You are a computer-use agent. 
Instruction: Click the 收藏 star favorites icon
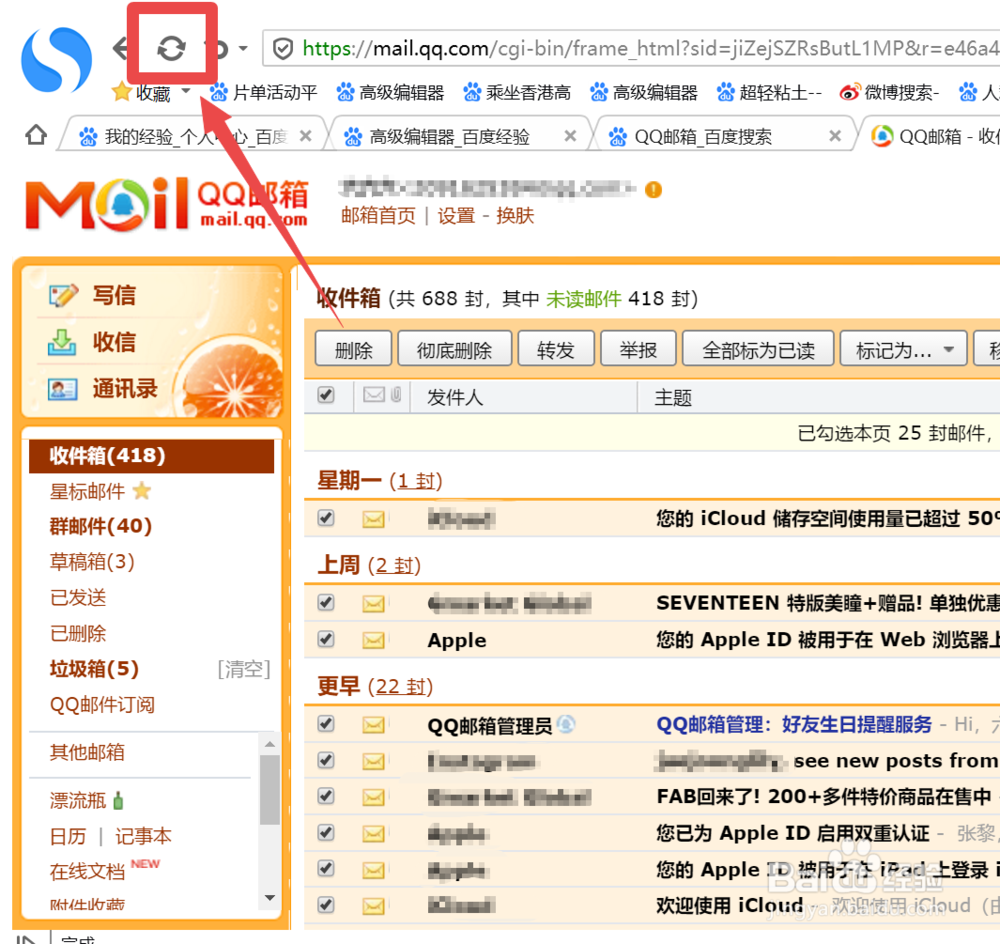[x=121, y=92]
